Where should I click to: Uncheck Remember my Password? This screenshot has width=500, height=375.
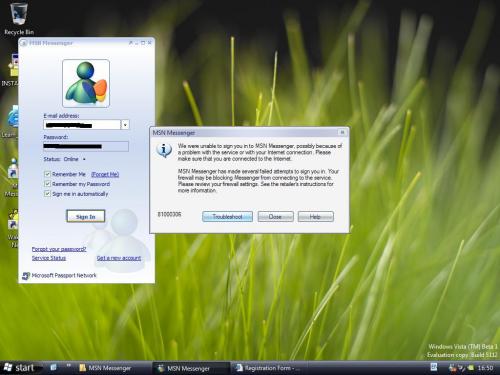[47, 184]
